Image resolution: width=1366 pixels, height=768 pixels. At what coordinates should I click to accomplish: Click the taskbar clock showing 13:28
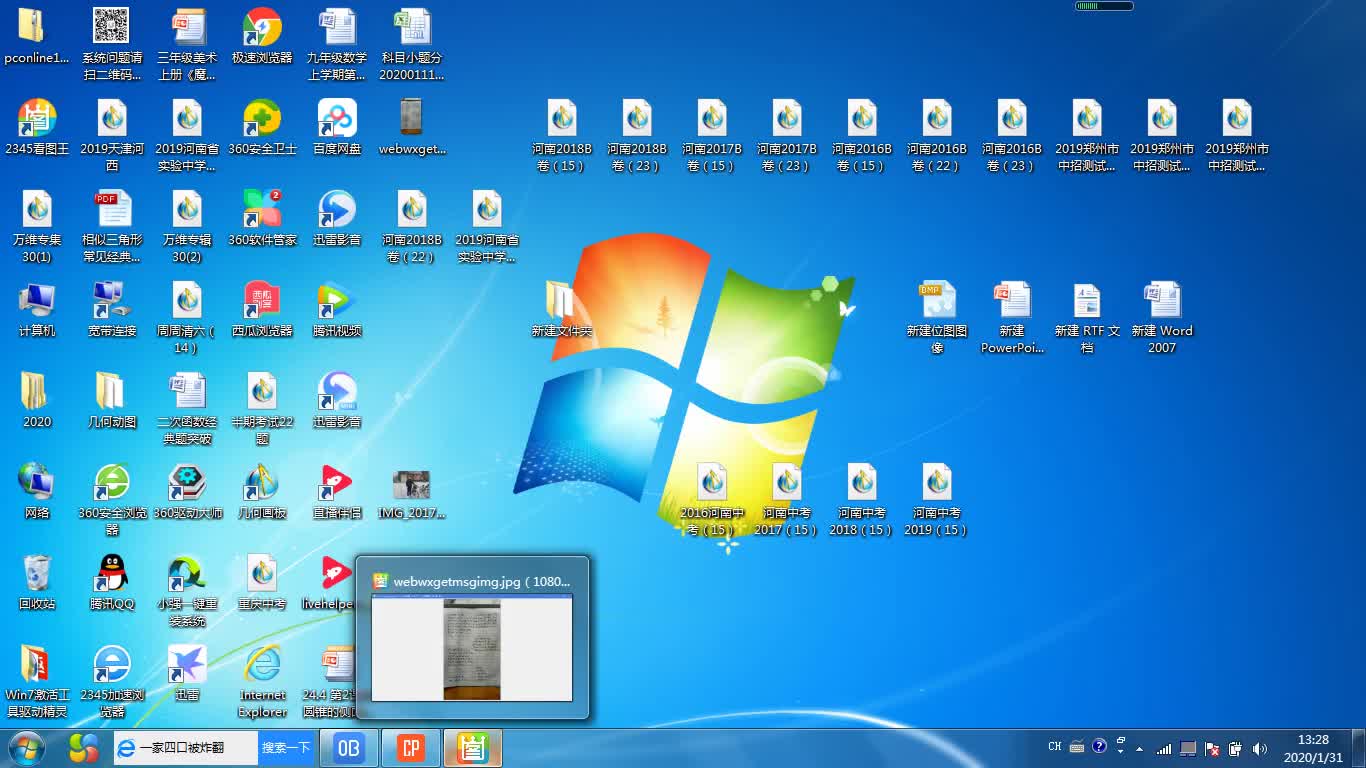[x=1313, y=748]
